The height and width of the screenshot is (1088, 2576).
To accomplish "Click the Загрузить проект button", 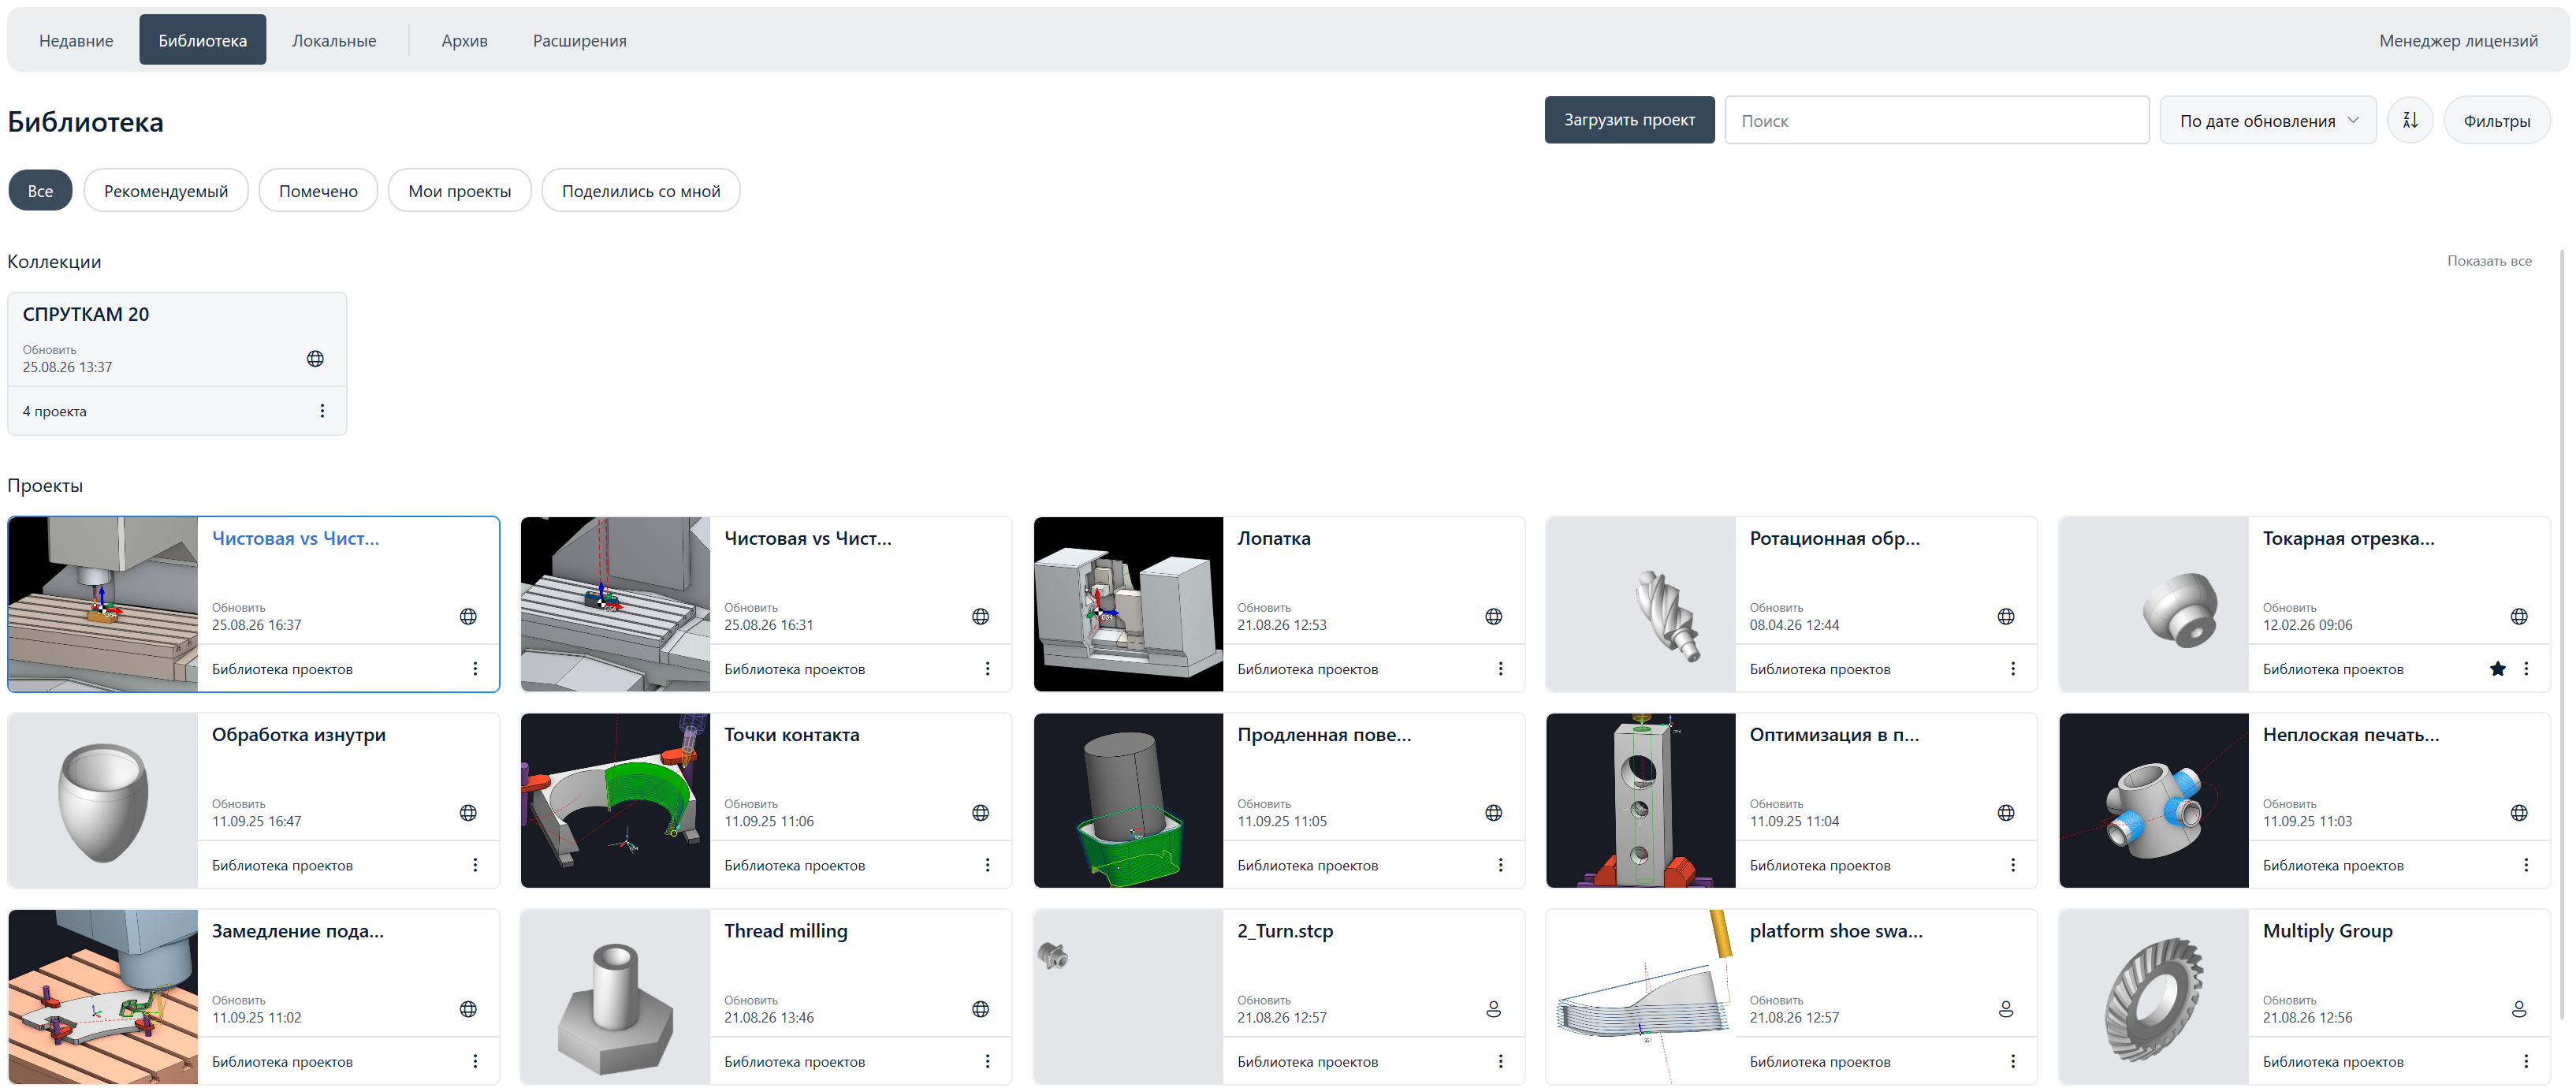I will click(1629, 120).
